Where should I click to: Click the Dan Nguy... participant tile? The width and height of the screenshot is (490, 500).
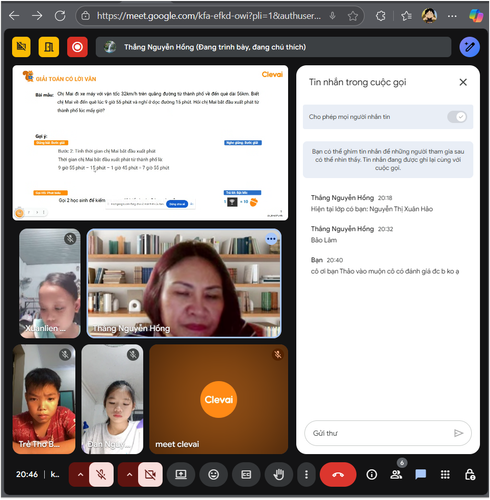pos(112,399)
